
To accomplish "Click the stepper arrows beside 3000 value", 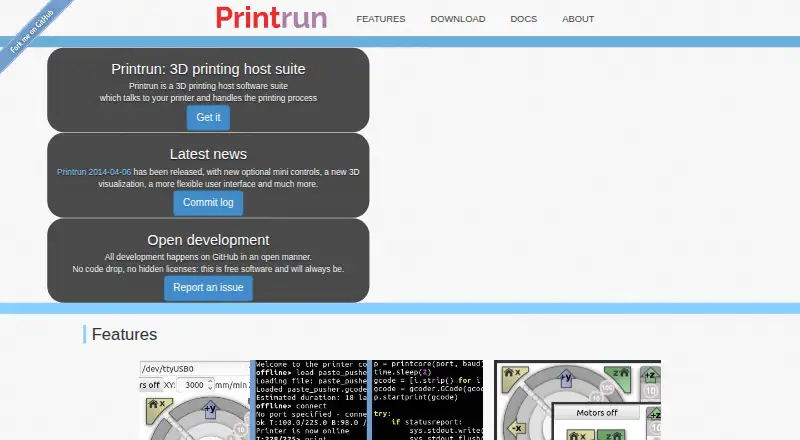I will coord(210,385).
